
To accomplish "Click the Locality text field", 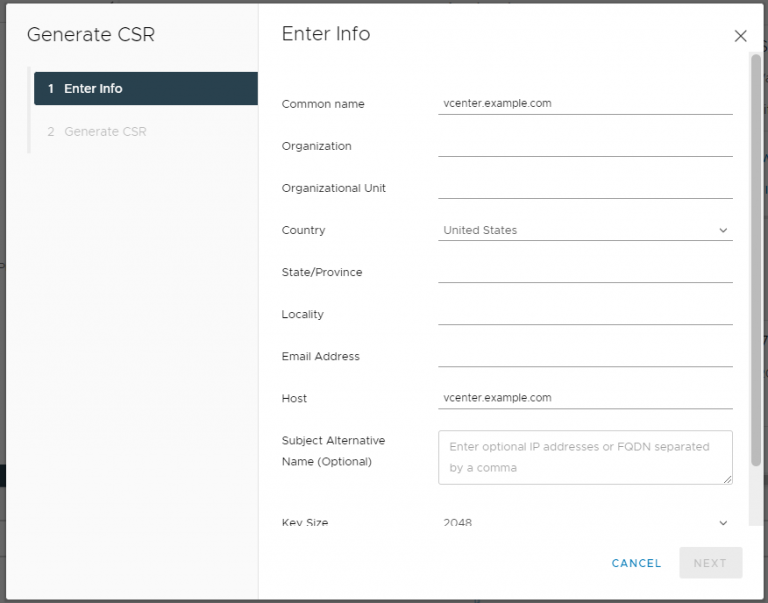I will pos(584,313).
